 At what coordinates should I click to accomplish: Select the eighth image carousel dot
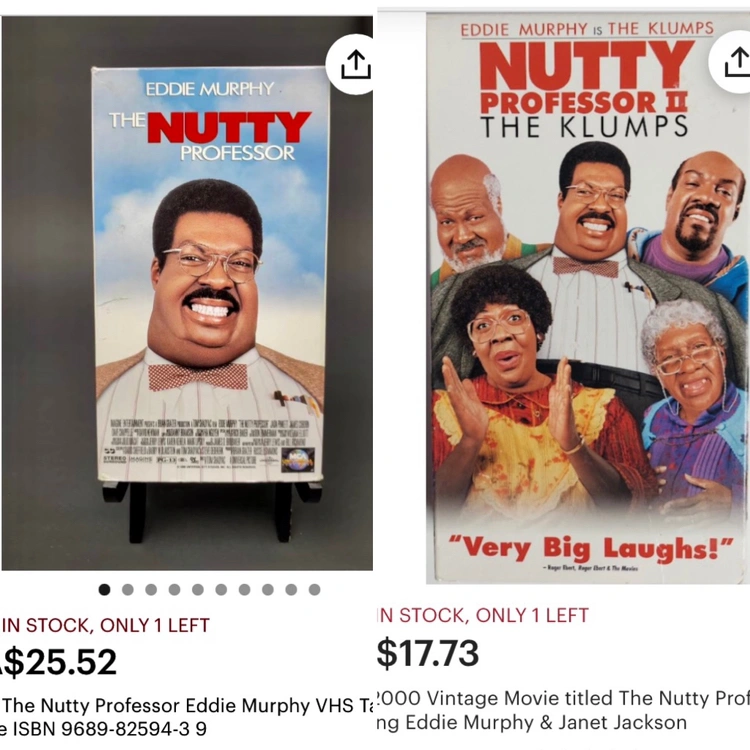click(268, 590)
